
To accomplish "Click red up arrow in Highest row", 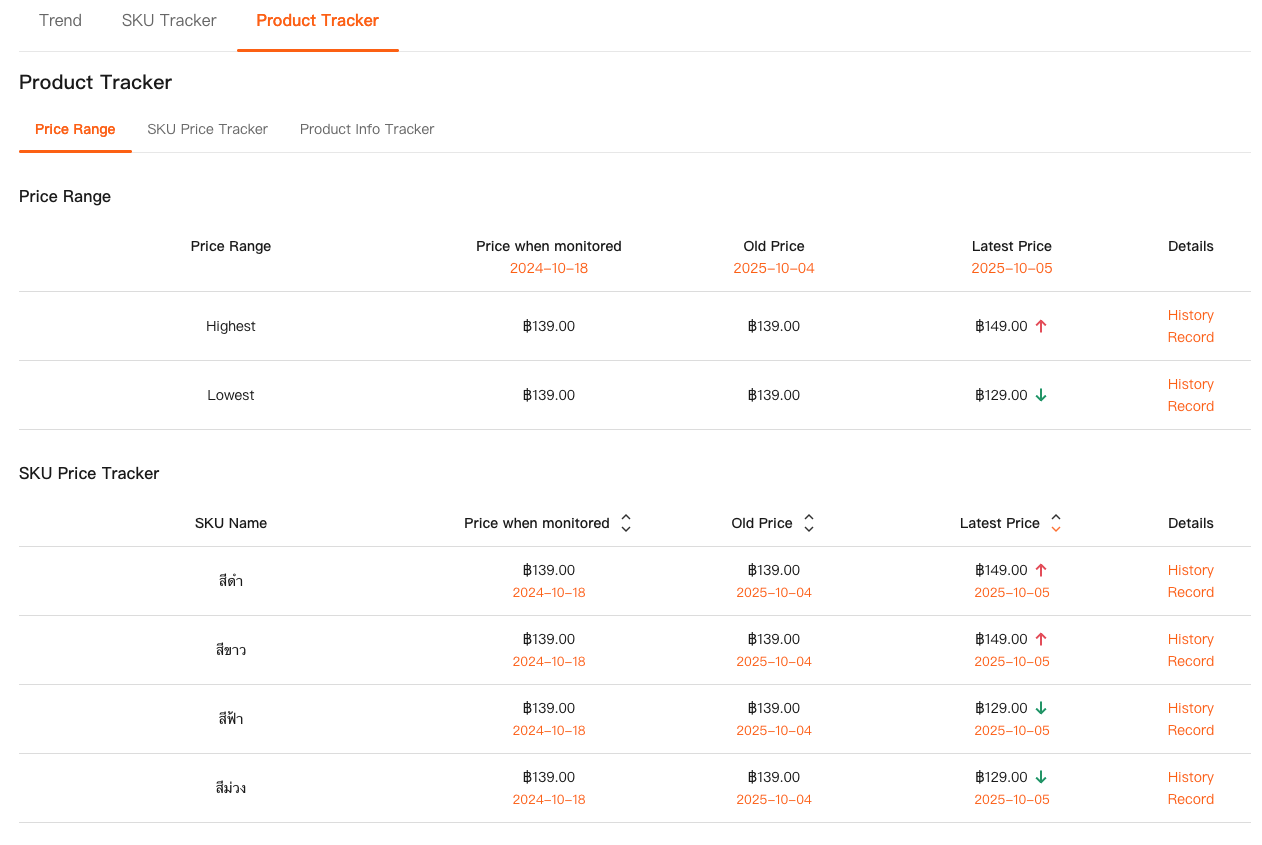I will [1040, 326].
